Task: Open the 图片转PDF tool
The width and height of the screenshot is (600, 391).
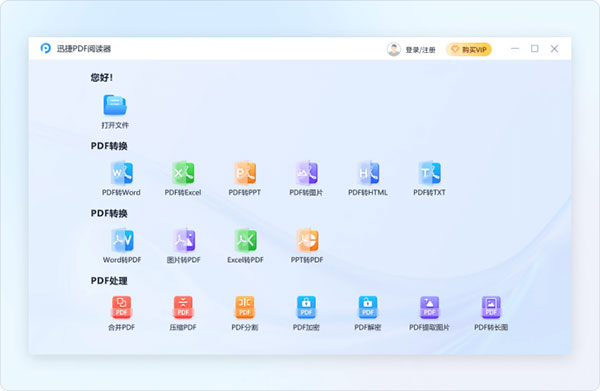Action: coord(184,240)
